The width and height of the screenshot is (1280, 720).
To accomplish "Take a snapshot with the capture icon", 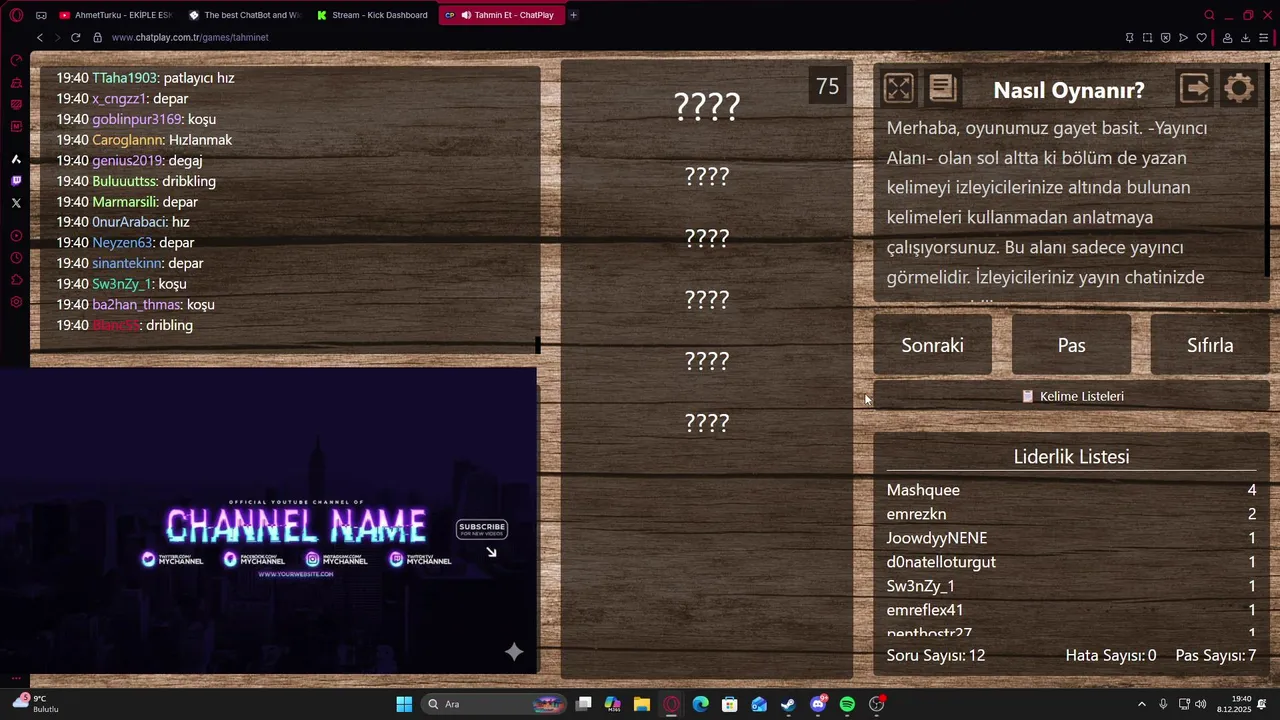I will tap(1147, 38).
